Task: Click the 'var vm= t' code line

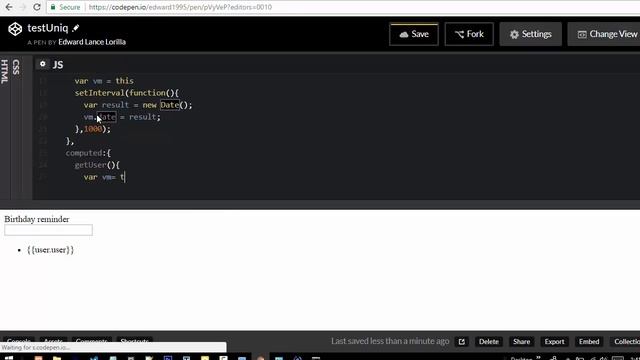Action: 104,177
